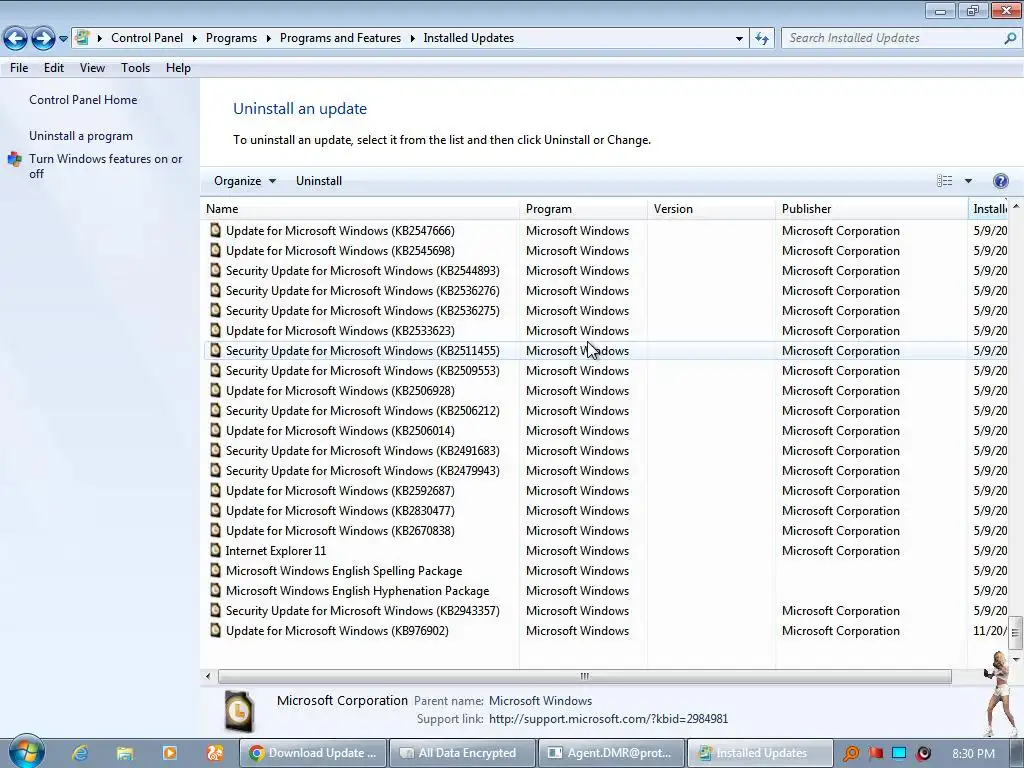Click icon of Security Update (KB2536275)
Screen dimensions: 1024x768
click(216, 311)
